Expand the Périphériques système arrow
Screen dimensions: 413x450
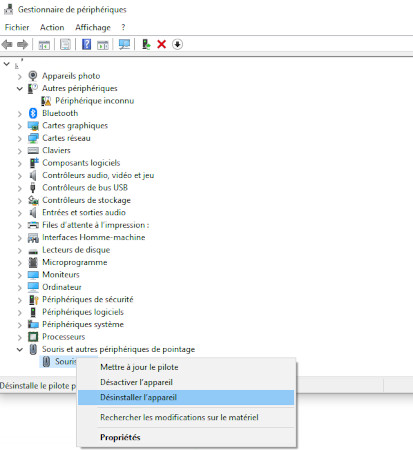19,325
